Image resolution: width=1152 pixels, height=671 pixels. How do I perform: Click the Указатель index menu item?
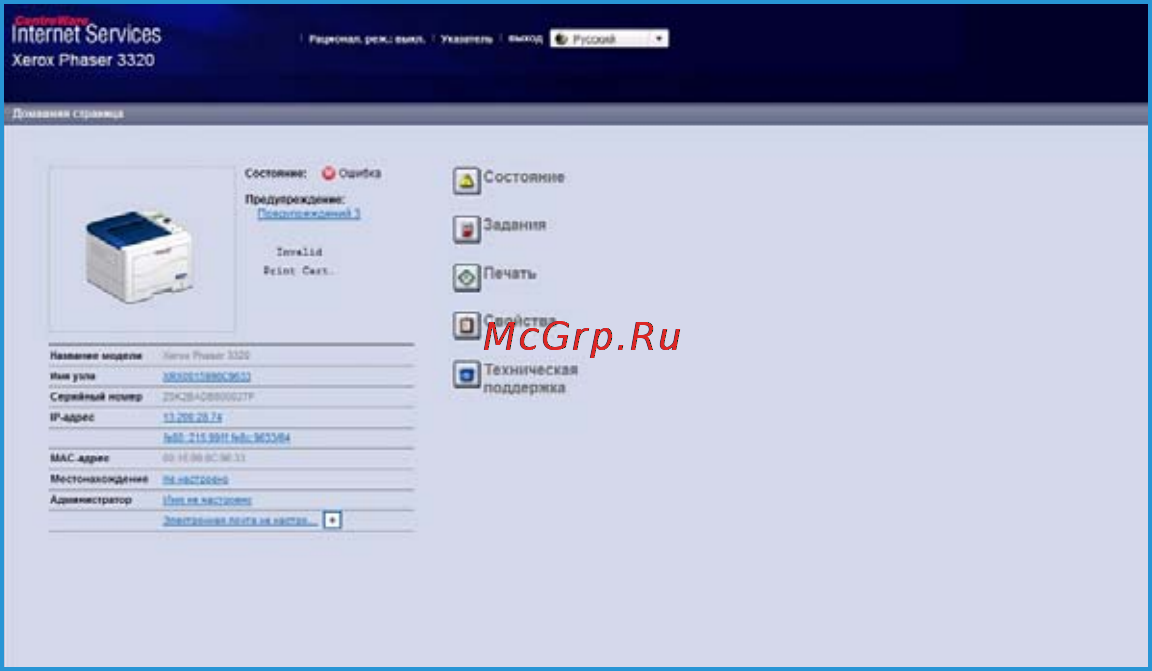tap(467, 39)
